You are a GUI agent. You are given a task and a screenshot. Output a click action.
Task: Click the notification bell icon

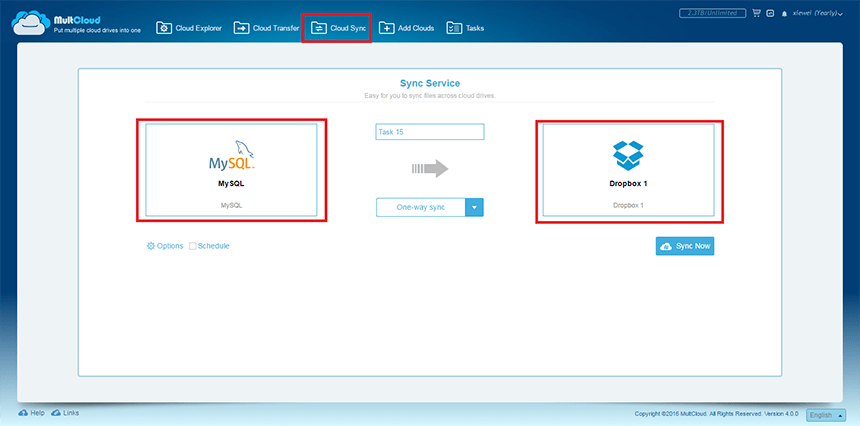click(782, 14)
